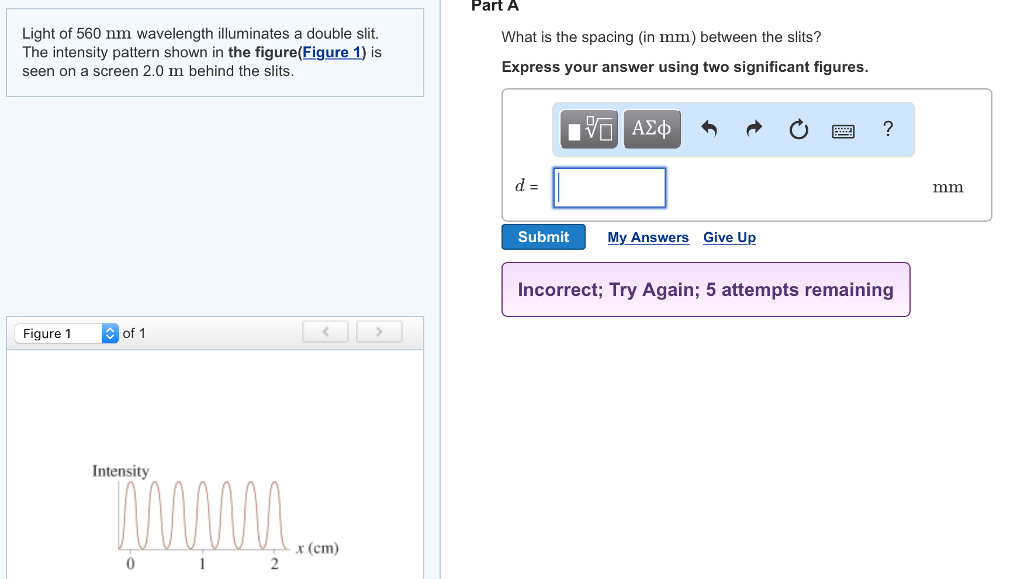Open the keyboard shortcuts icon
This screenshot has width=1024, height=579.
[x=843, y=130]
